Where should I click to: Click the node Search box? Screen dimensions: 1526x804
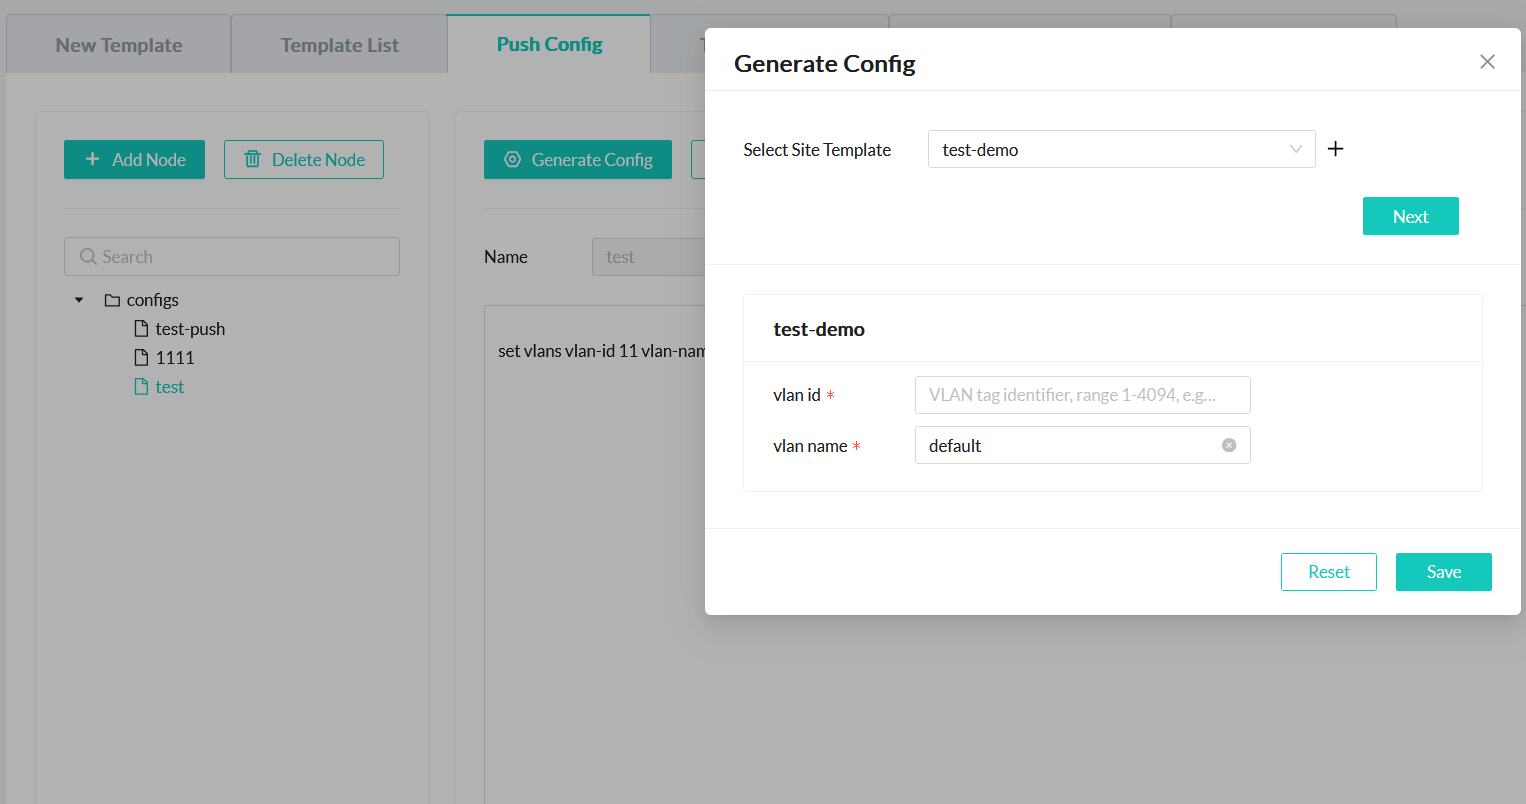coord(232,257)
